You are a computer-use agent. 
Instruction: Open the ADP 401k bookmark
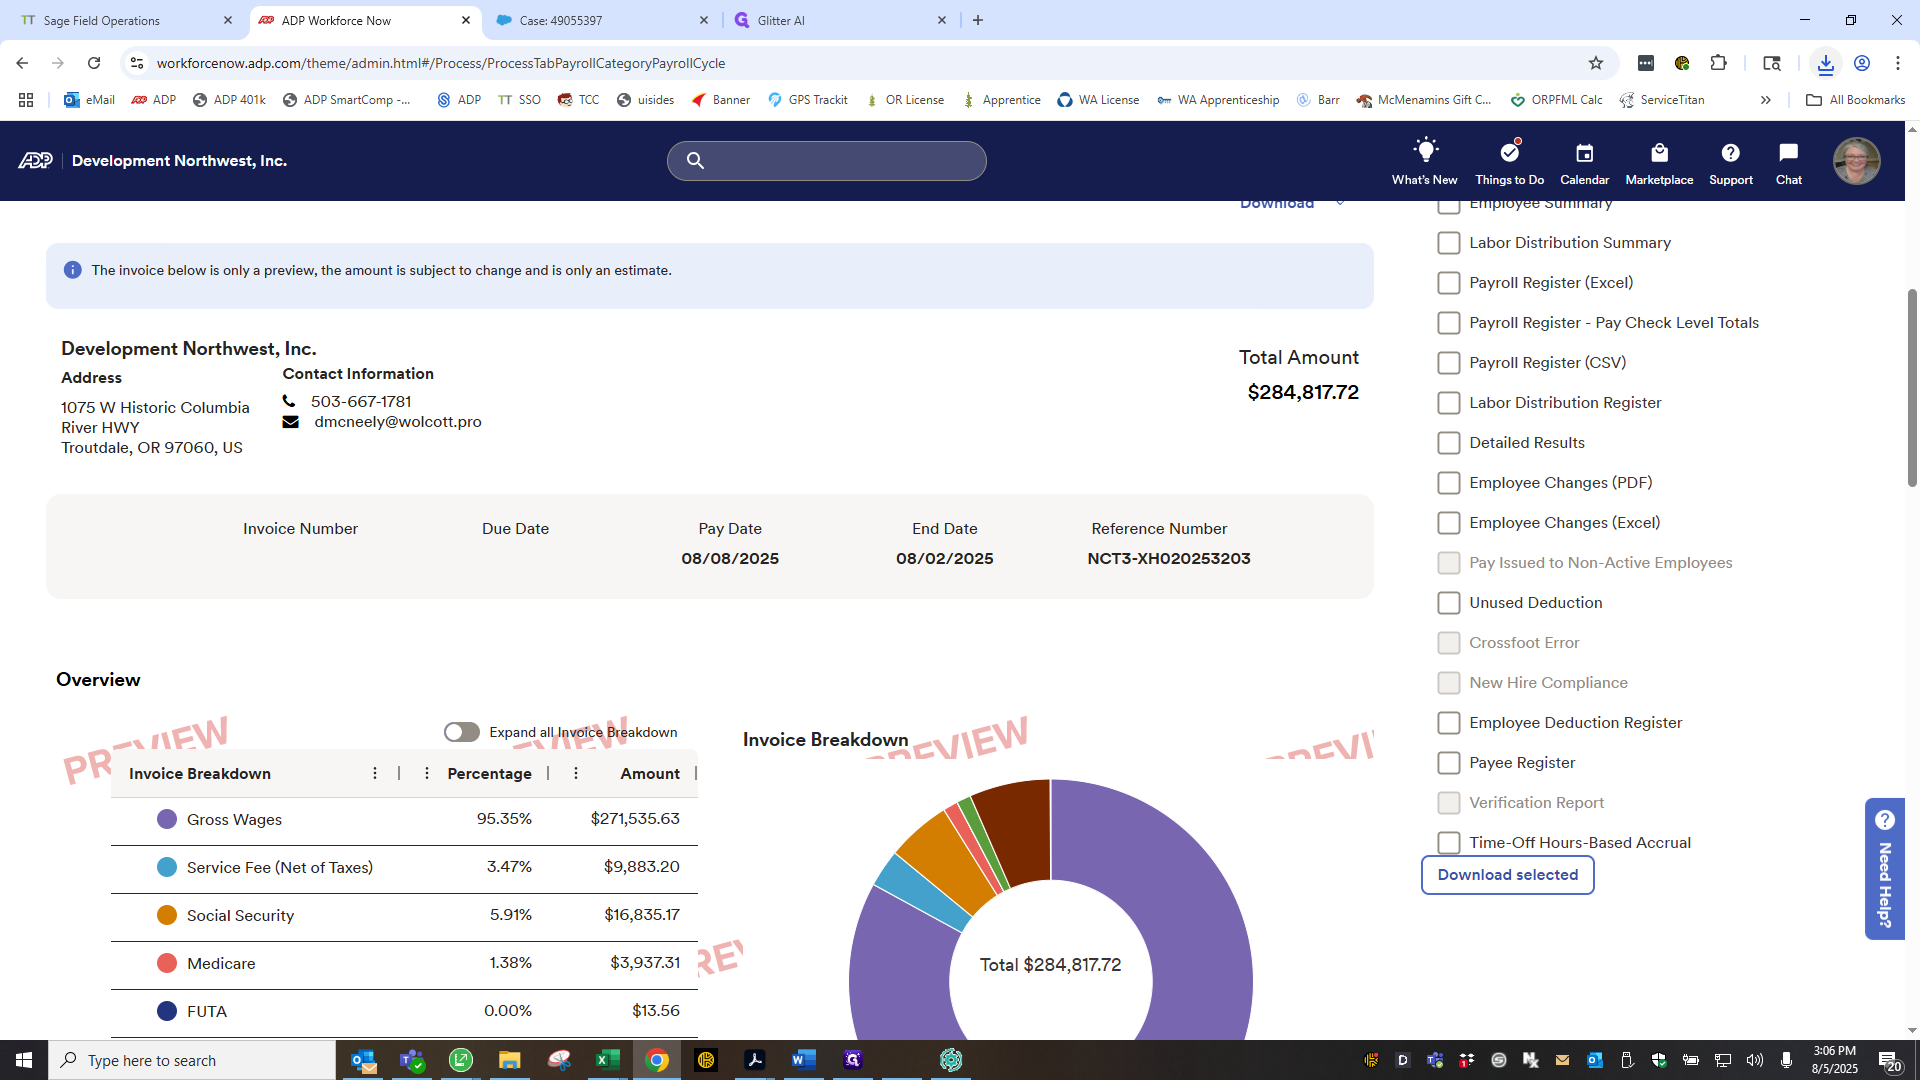pos(229,100)
